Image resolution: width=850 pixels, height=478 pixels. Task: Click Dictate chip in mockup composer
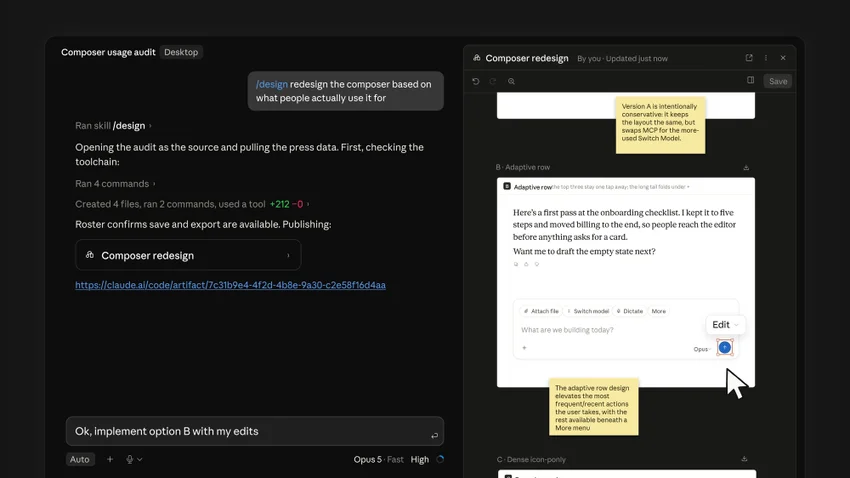(629, 311)
